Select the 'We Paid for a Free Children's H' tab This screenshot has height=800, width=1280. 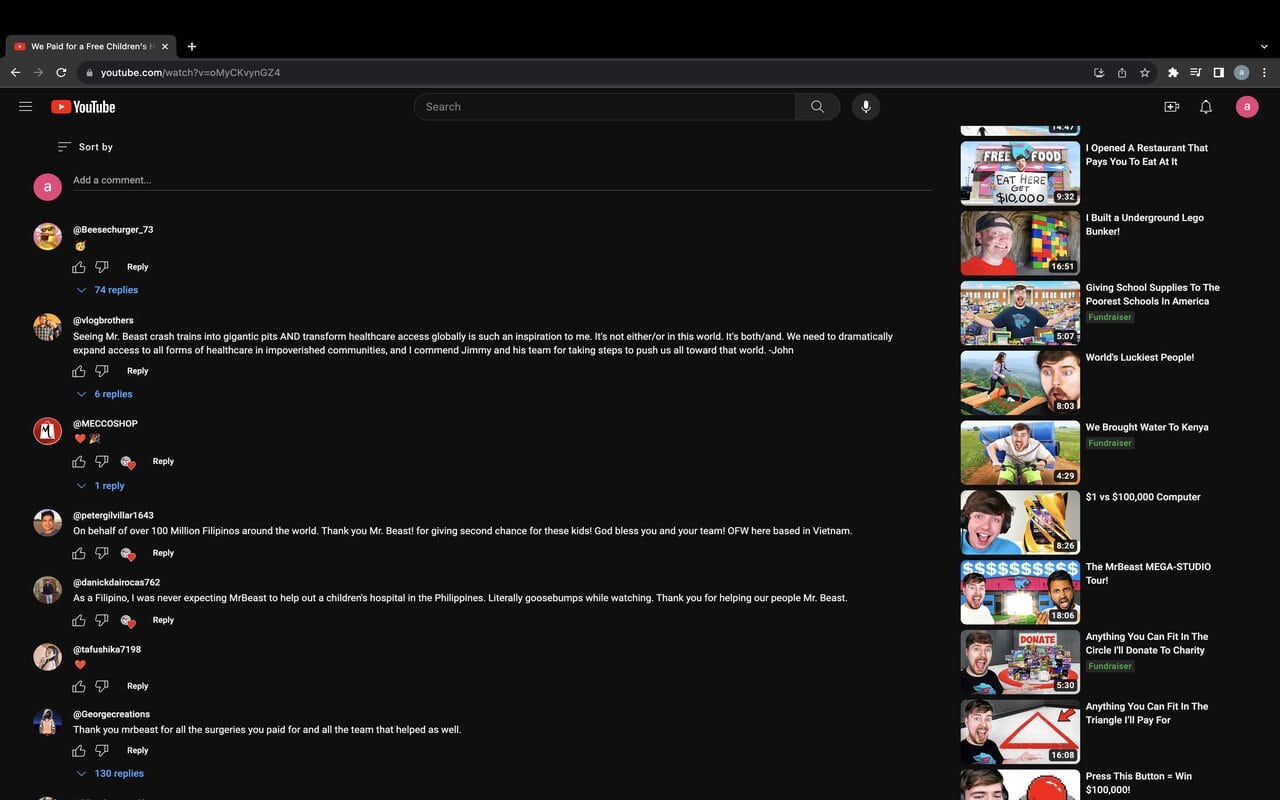tap(88, 46)
